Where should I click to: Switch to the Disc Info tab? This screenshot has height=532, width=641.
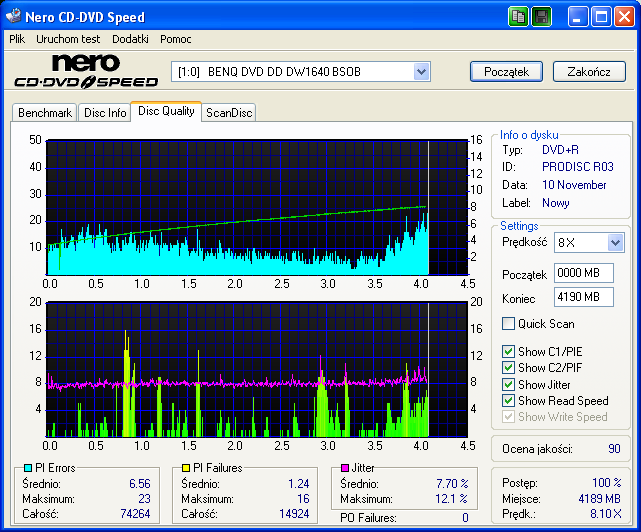click(x=105, y=112)
